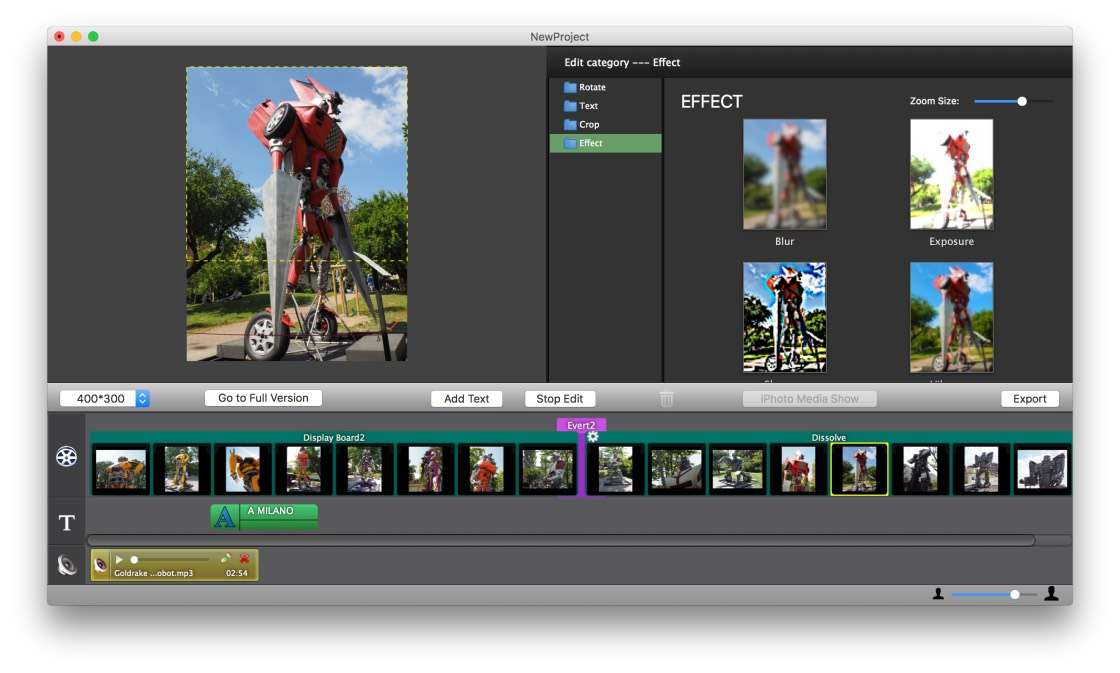Click the film reel video track icon
Screen dimensions: 1120x673
66,457
